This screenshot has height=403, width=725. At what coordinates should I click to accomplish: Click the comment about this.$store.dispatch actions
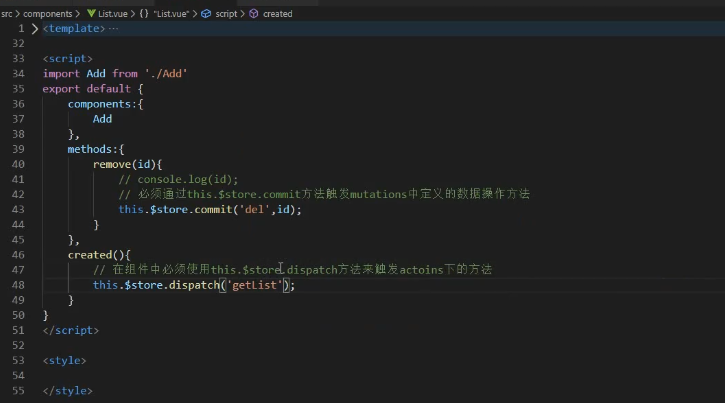[x=292, y=269]
